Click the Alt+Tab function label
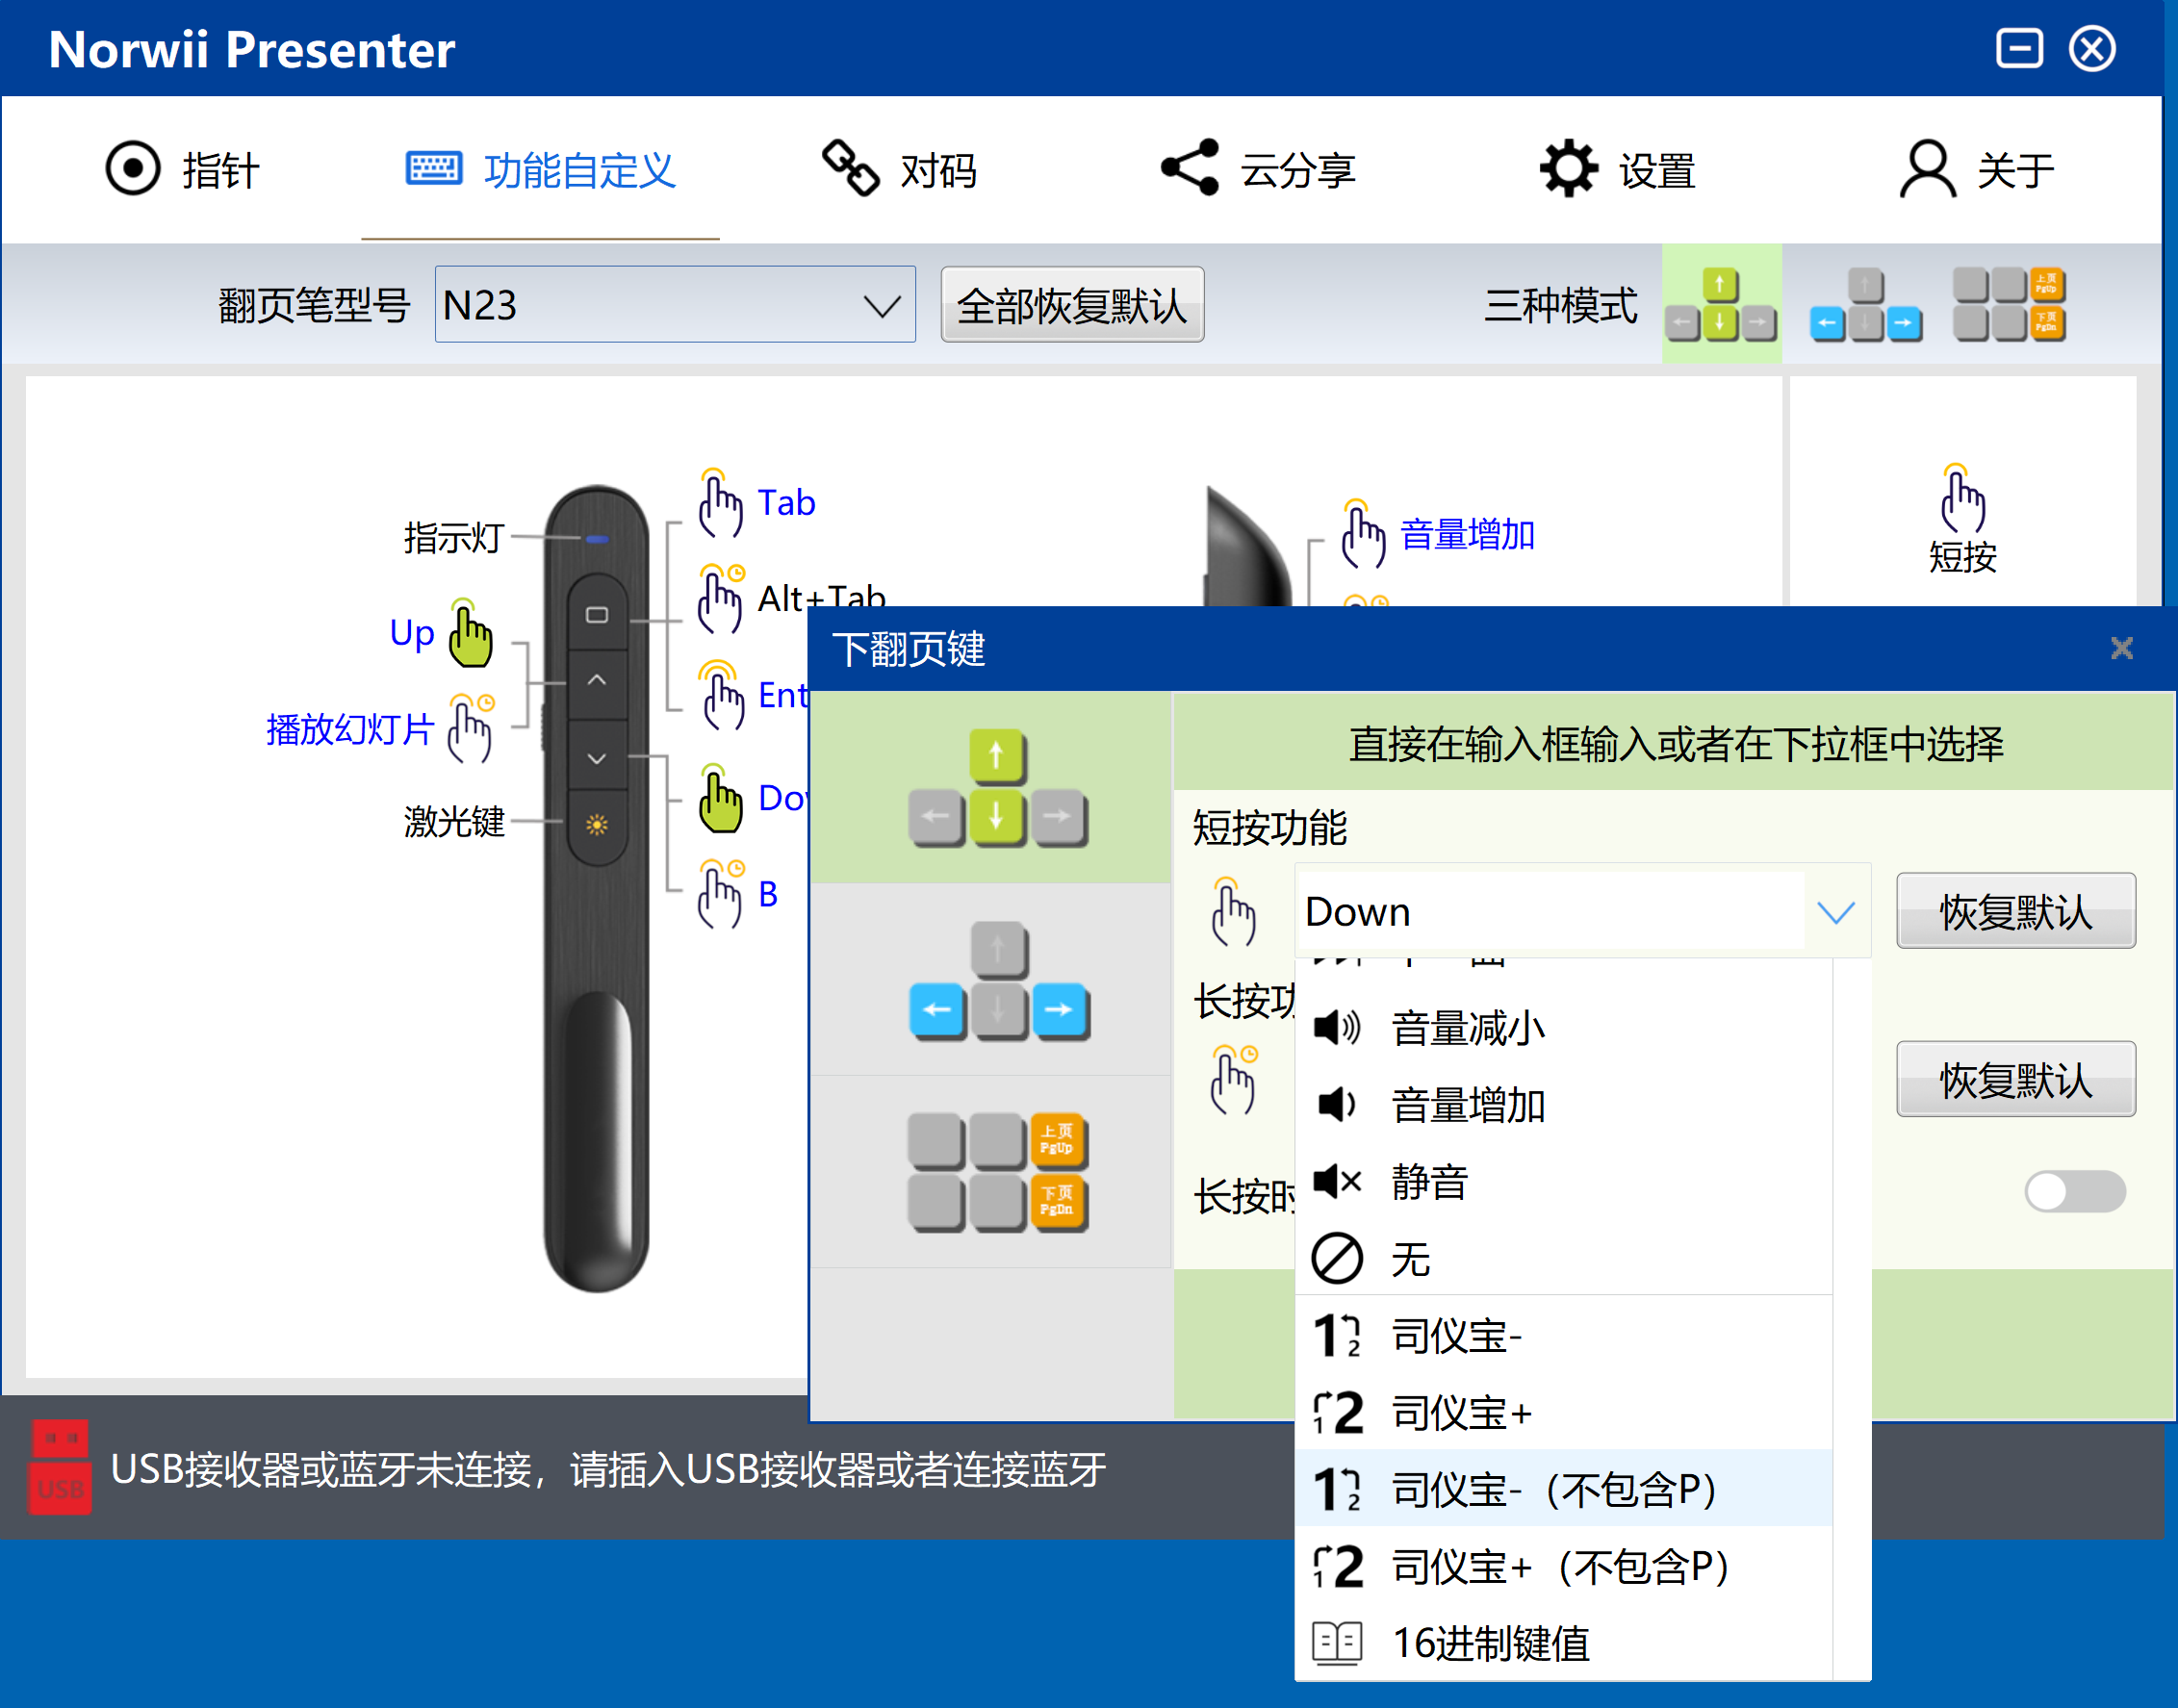Viewport: 2178px width, 1708px height. (x=822, y=599)
